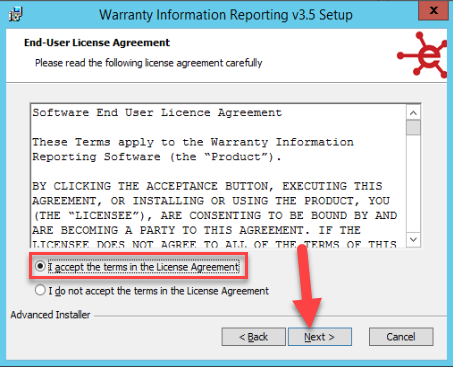The width and height of the screenshot is (453, 367).
Task: Click line "Reporting Software (the "Product")."
Action: pos(157,157)
